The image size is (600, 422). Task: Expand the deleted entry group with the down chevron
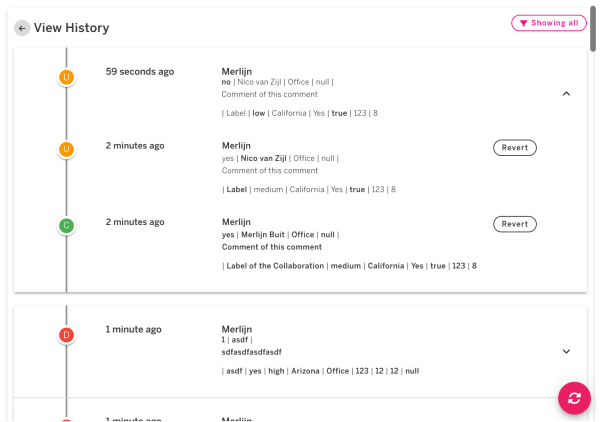click(x=566, y=351)
